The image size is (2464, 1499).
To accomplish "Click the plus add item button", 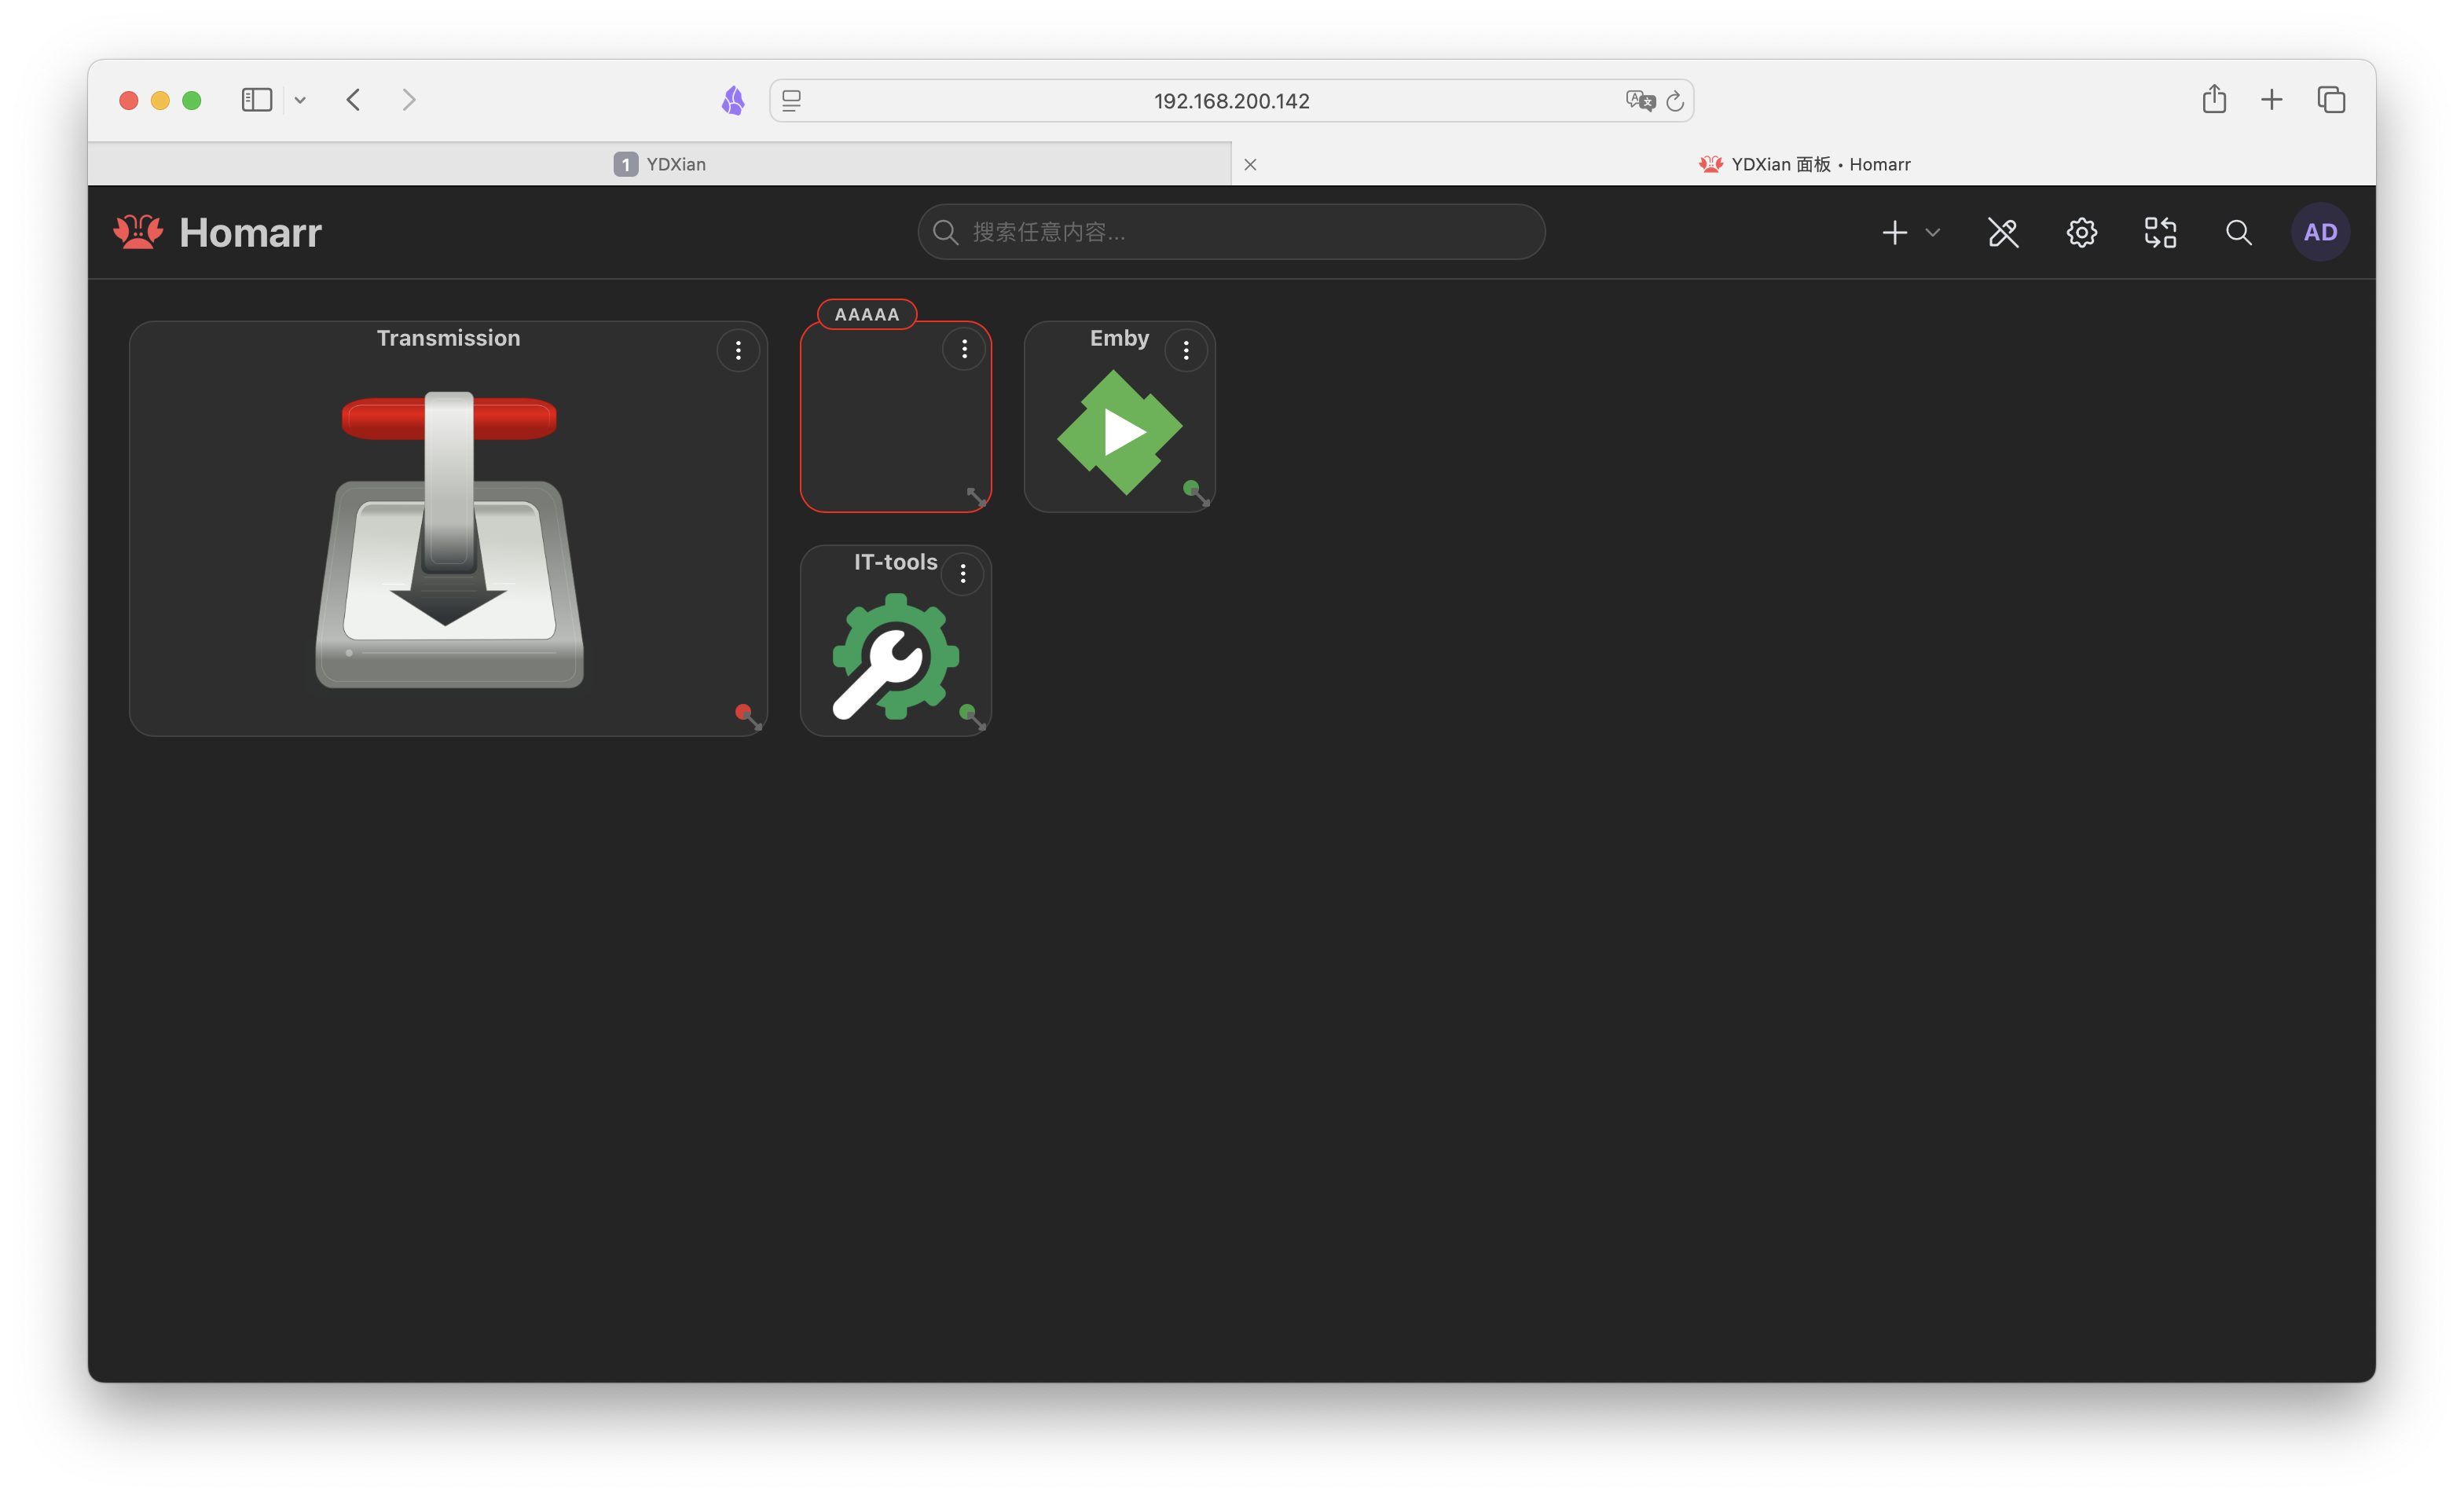I will [x=1894, y=233].
